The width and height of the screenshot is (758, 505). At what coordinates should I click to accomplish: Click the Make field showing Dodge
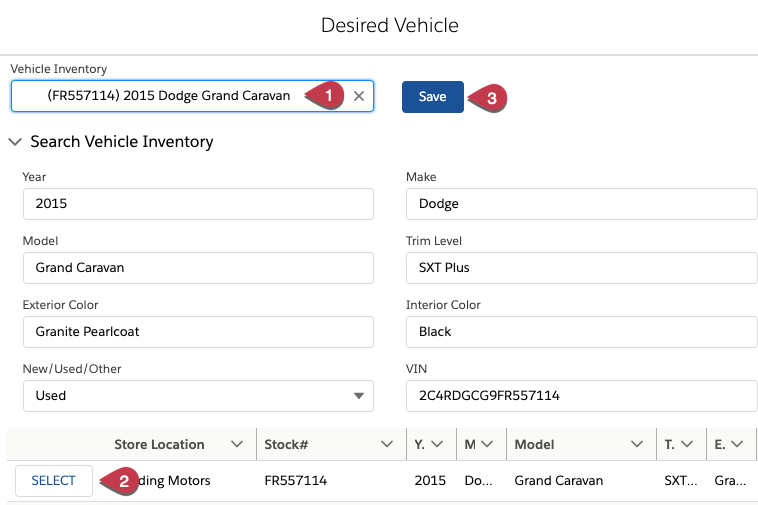[x=582, y=204]
